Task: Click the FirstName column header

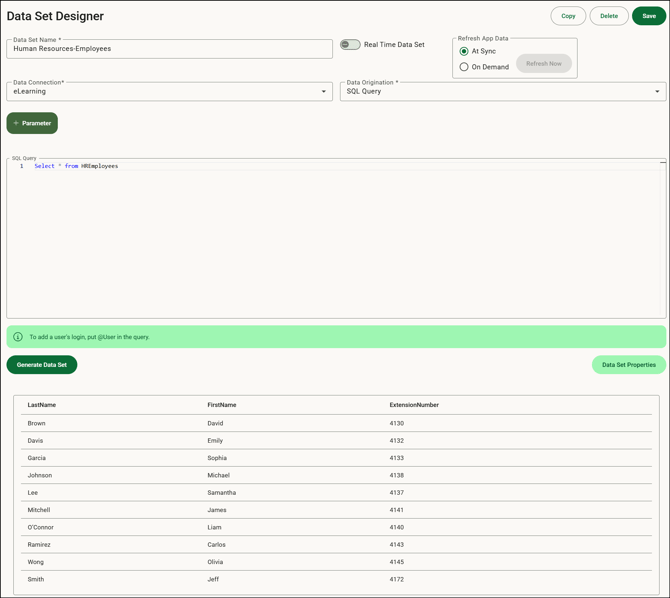Action: pos(222,405)
